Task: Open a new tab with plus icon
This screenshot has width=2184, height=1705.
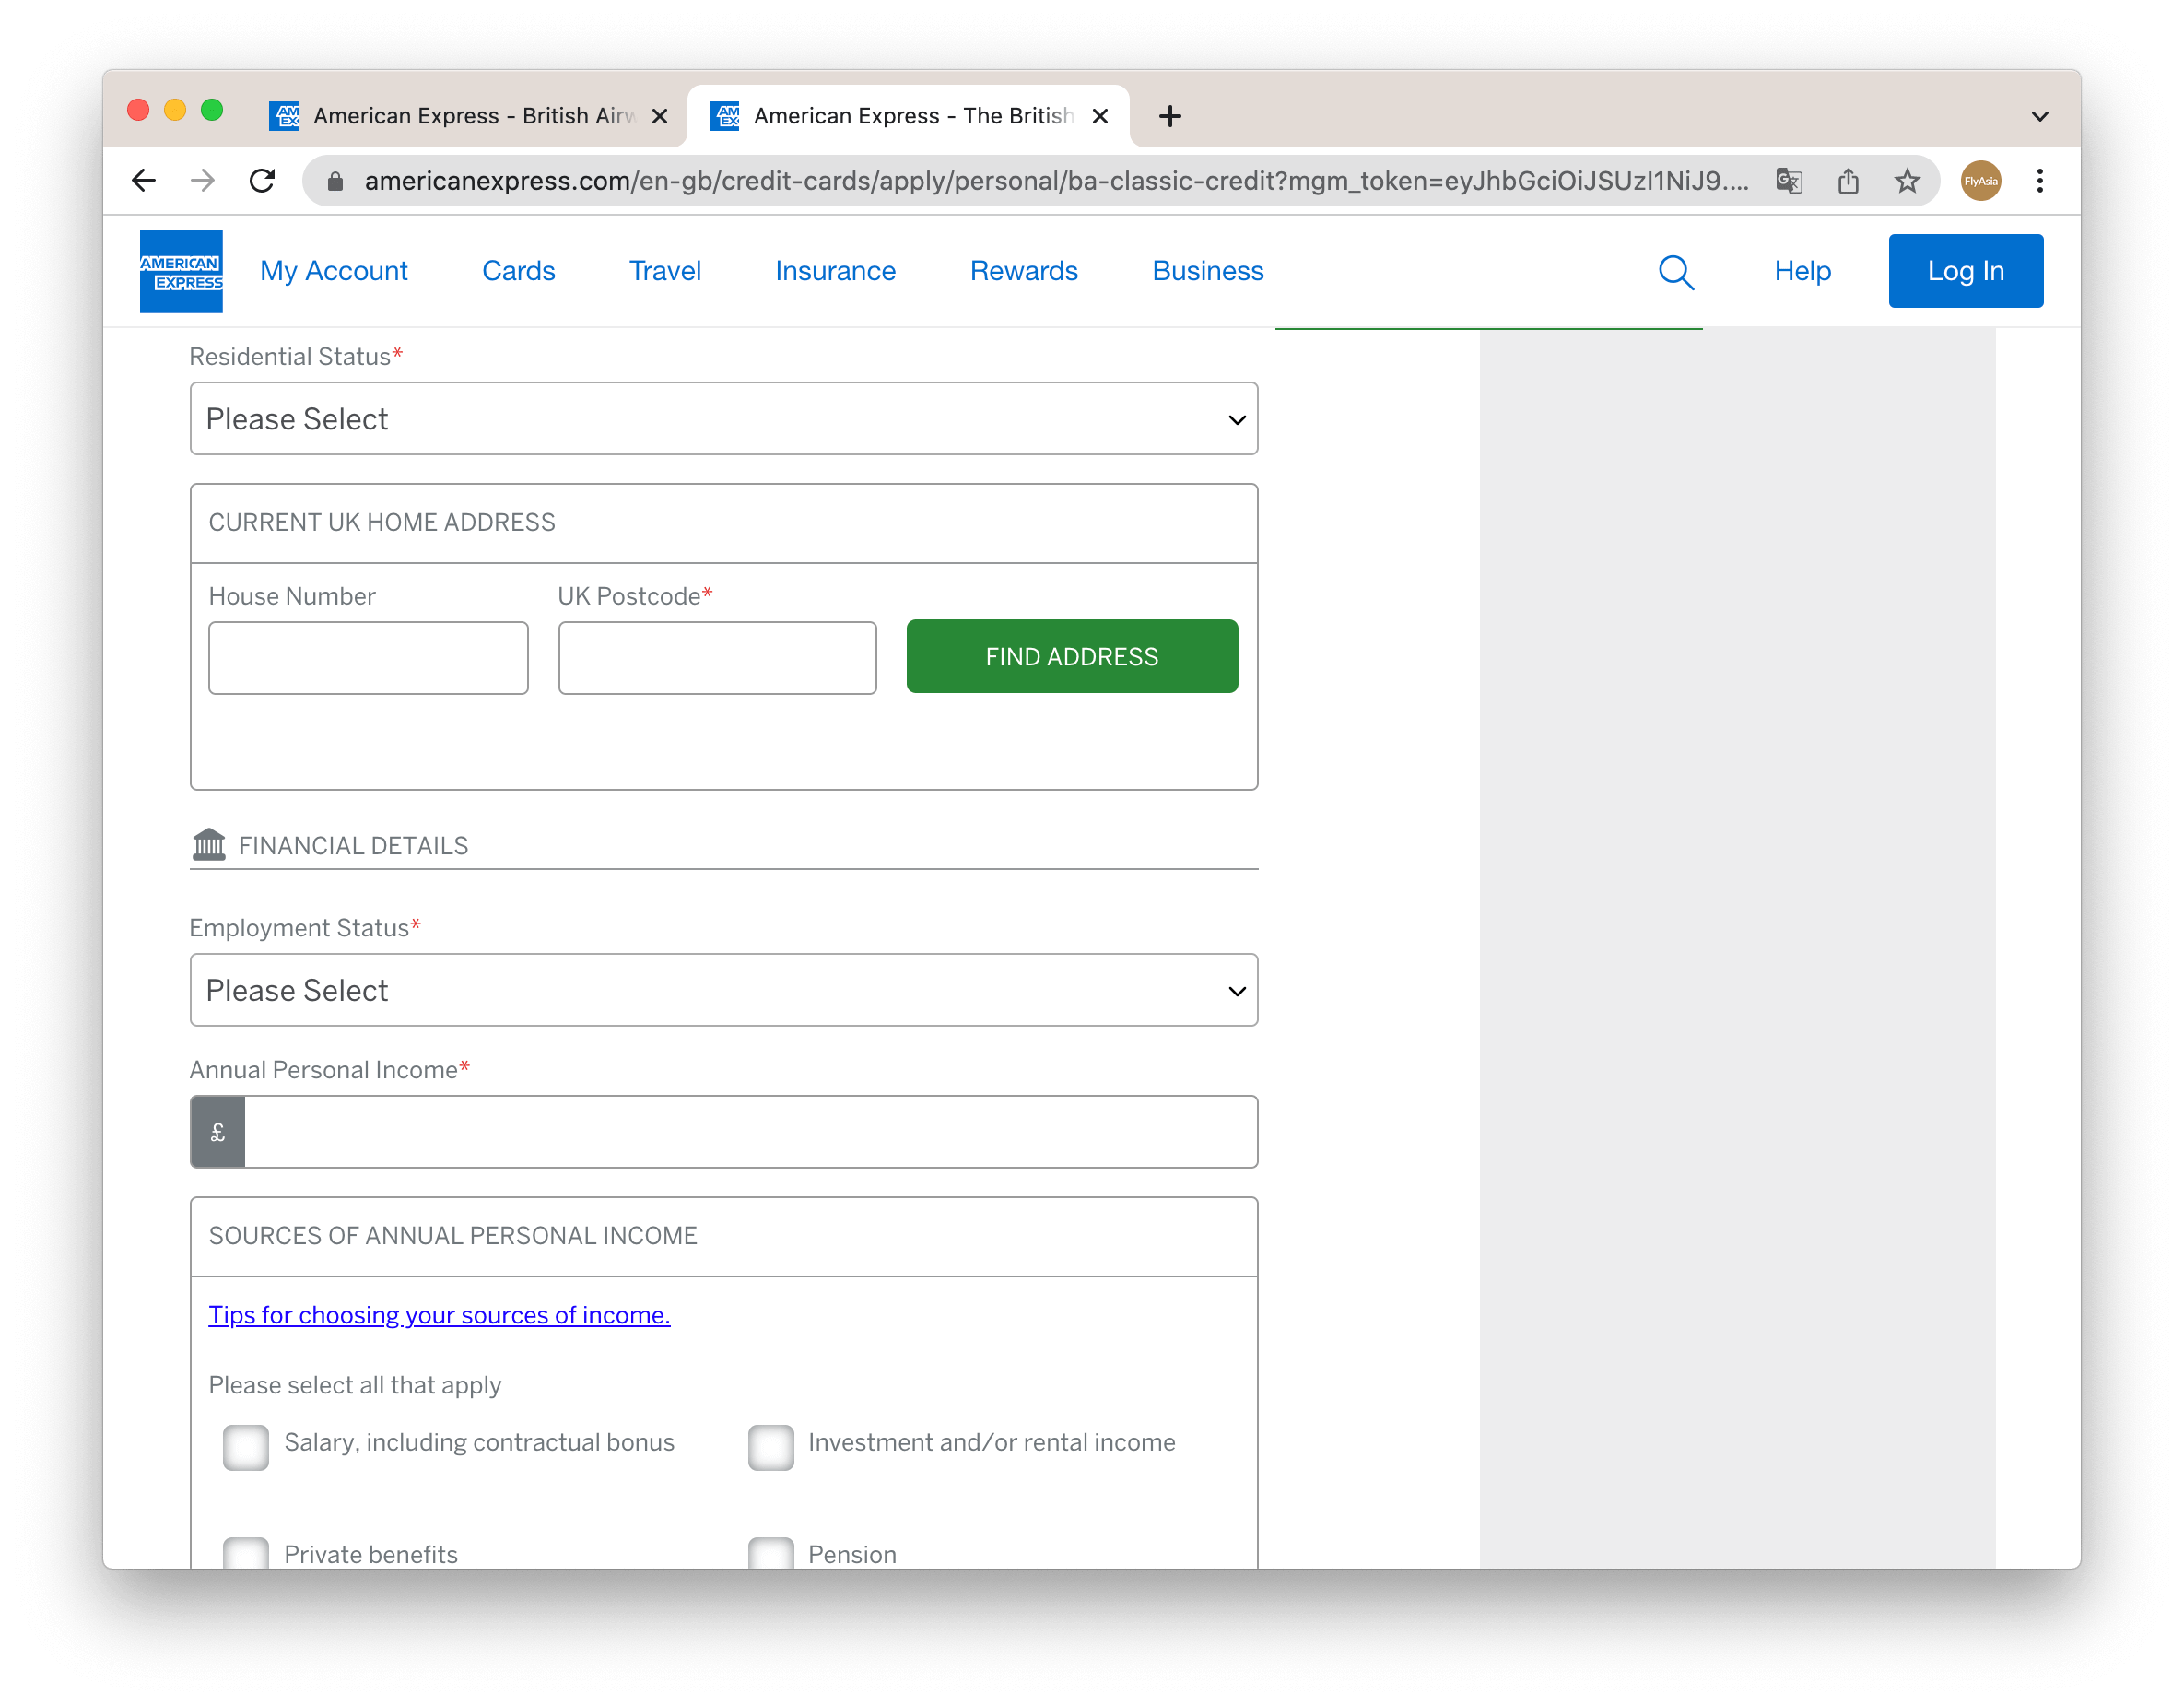Action: click(x=1170, y=116)
